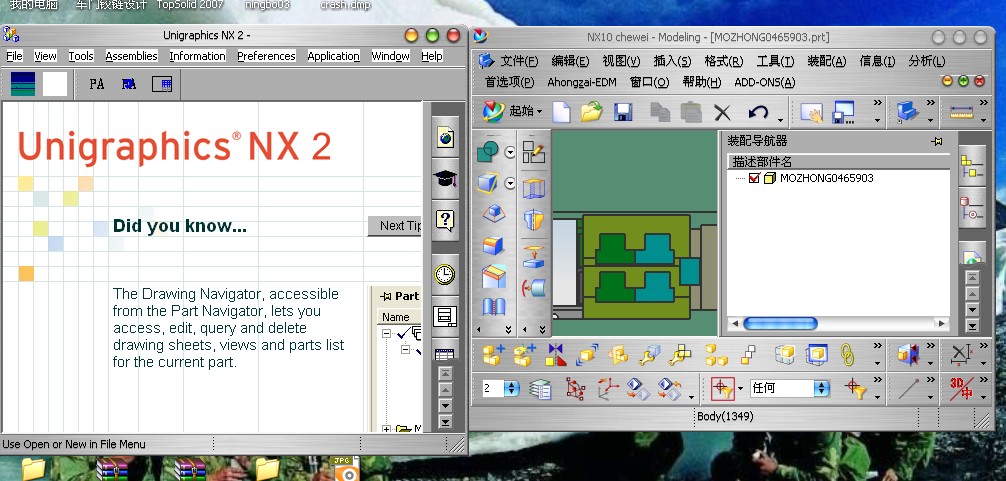Open the Help menu in NX 2
1006x481 pixels.
[432, 56]
